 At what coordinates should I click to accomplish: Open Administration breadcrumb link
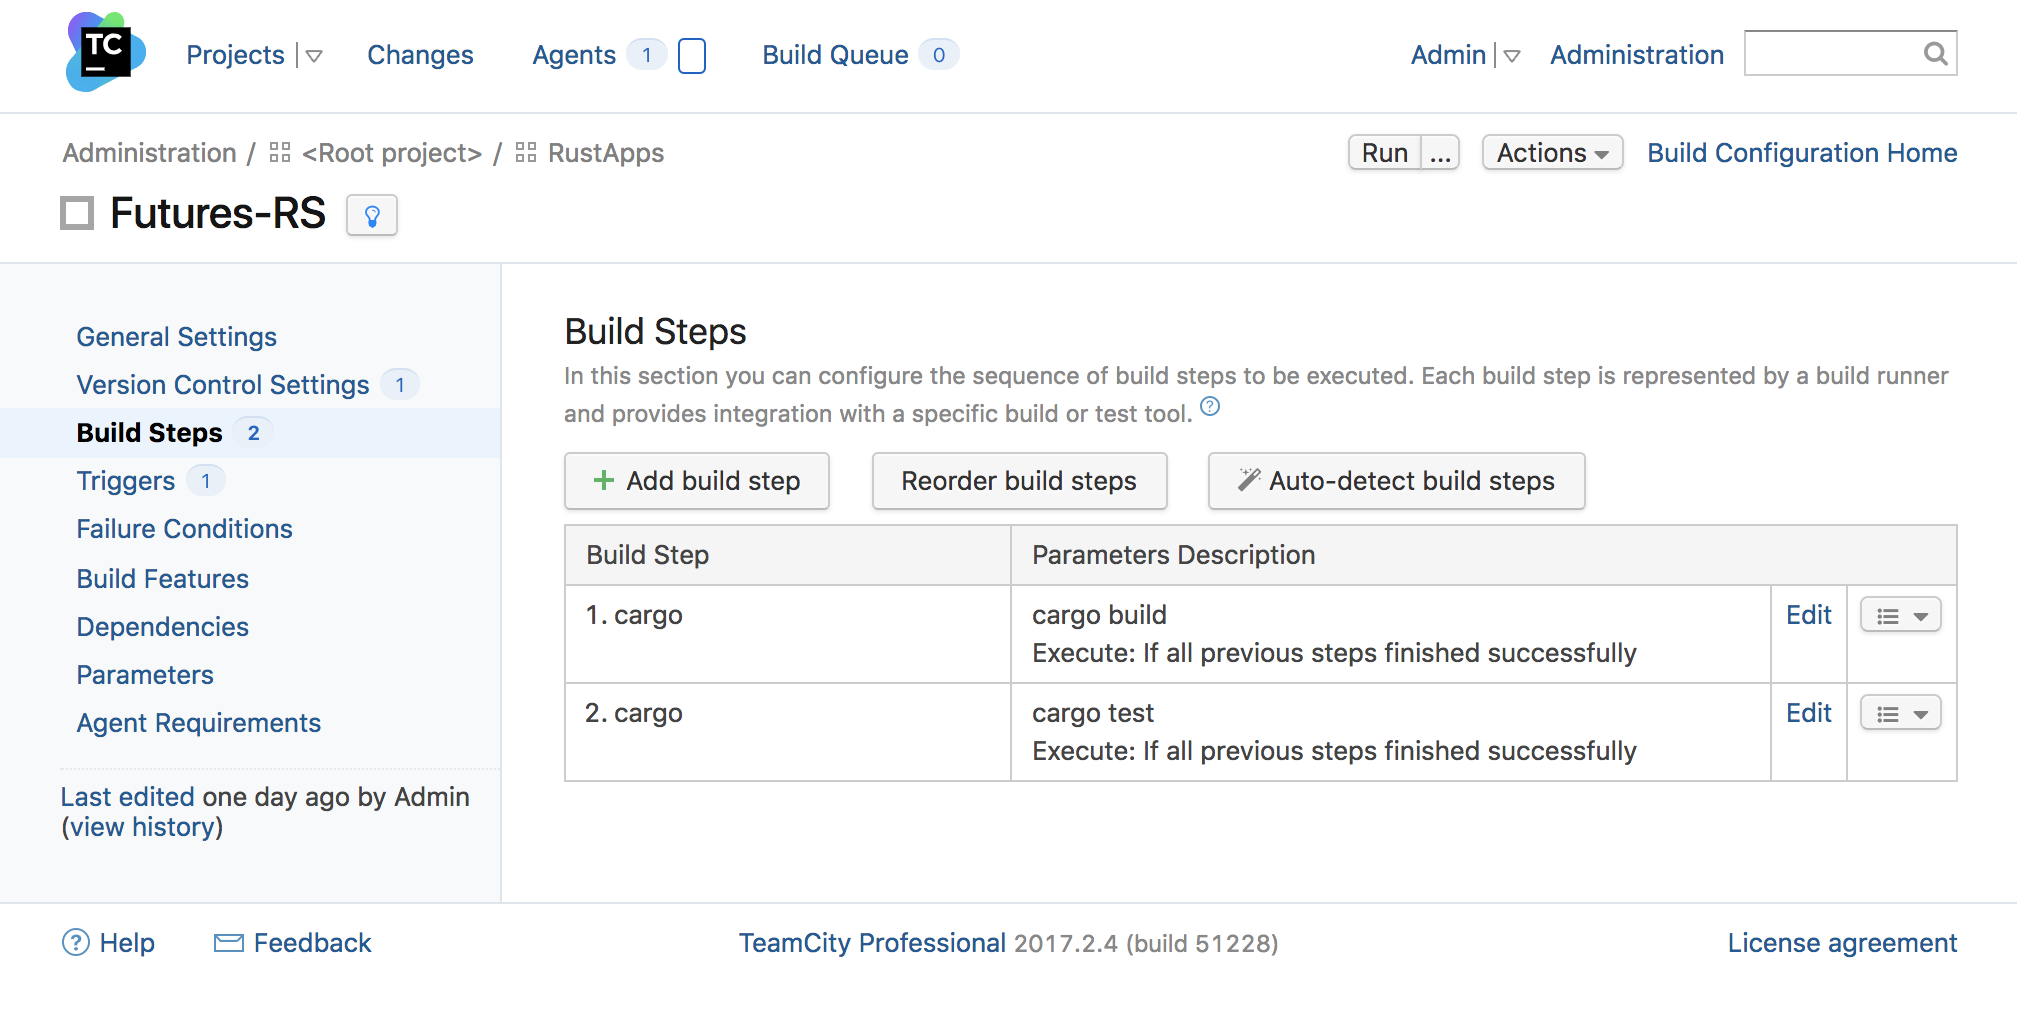click(150, 153)
